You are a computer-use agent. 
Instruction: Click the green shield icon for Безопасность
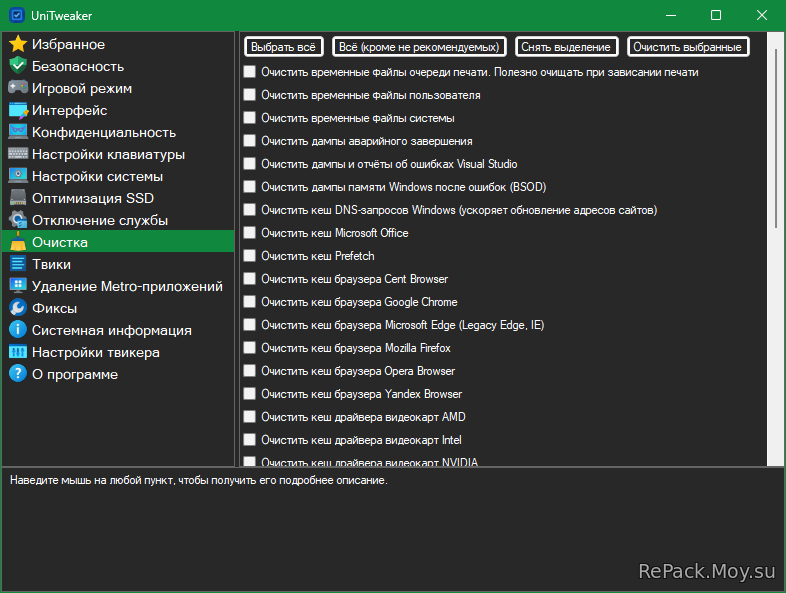(x=17, y=66)
